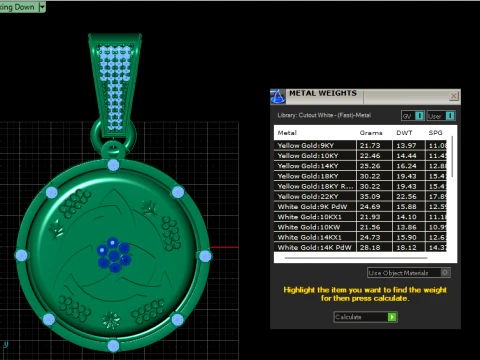
Task: Select the pendant bail in the viewport
Action: tap(115, 85)
